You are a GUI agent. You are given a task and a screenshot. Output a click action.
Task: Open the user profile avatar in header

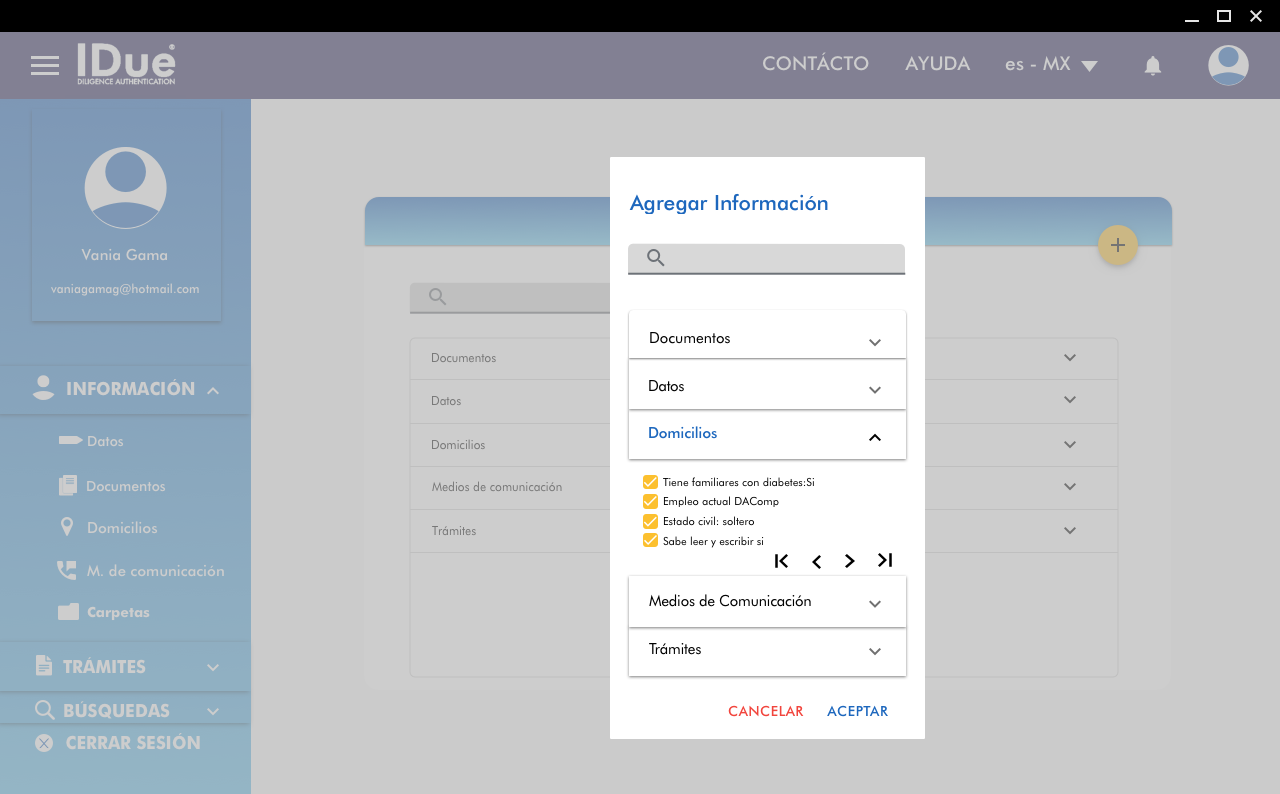1227,65
